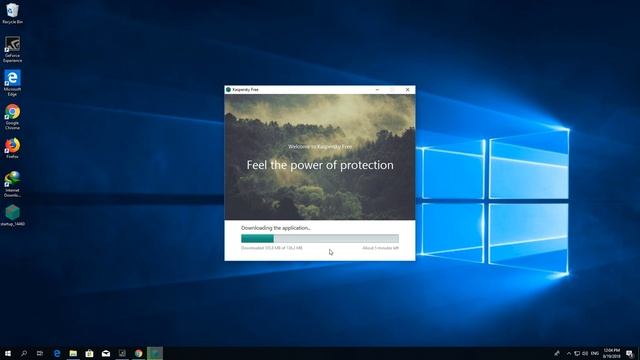Click the Kaspersky Free window title text
This screenshot has height=360, width=640.
[246, 89]
